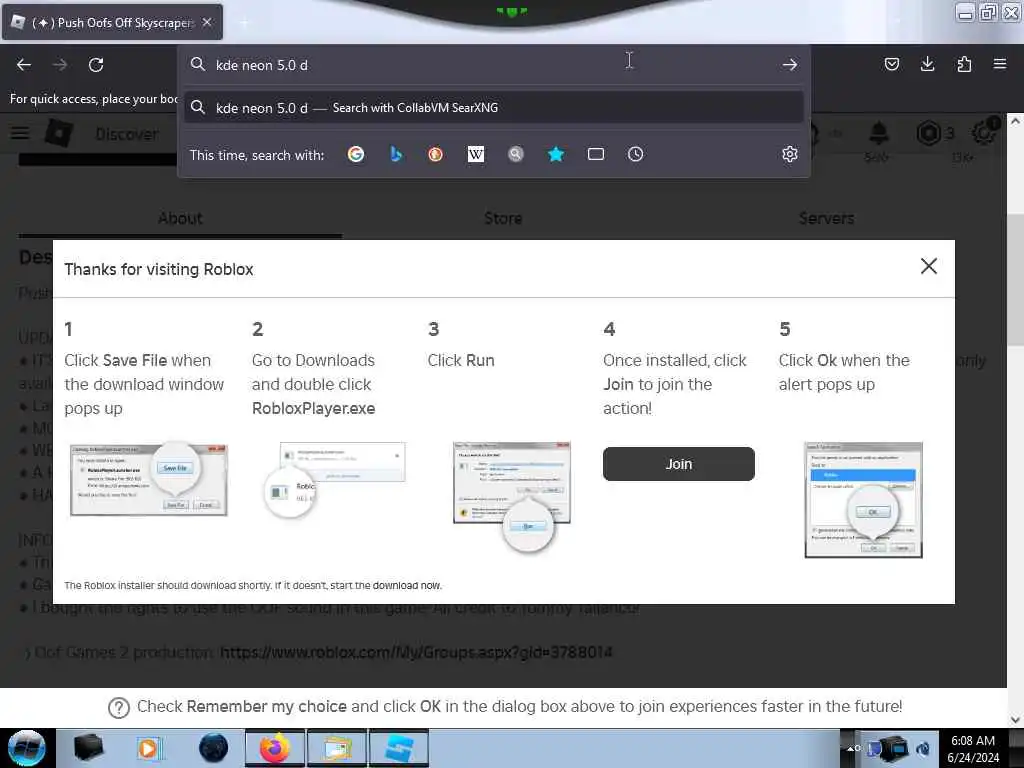
Task: Open the Discover link in Roblox header
Action: 127,134
